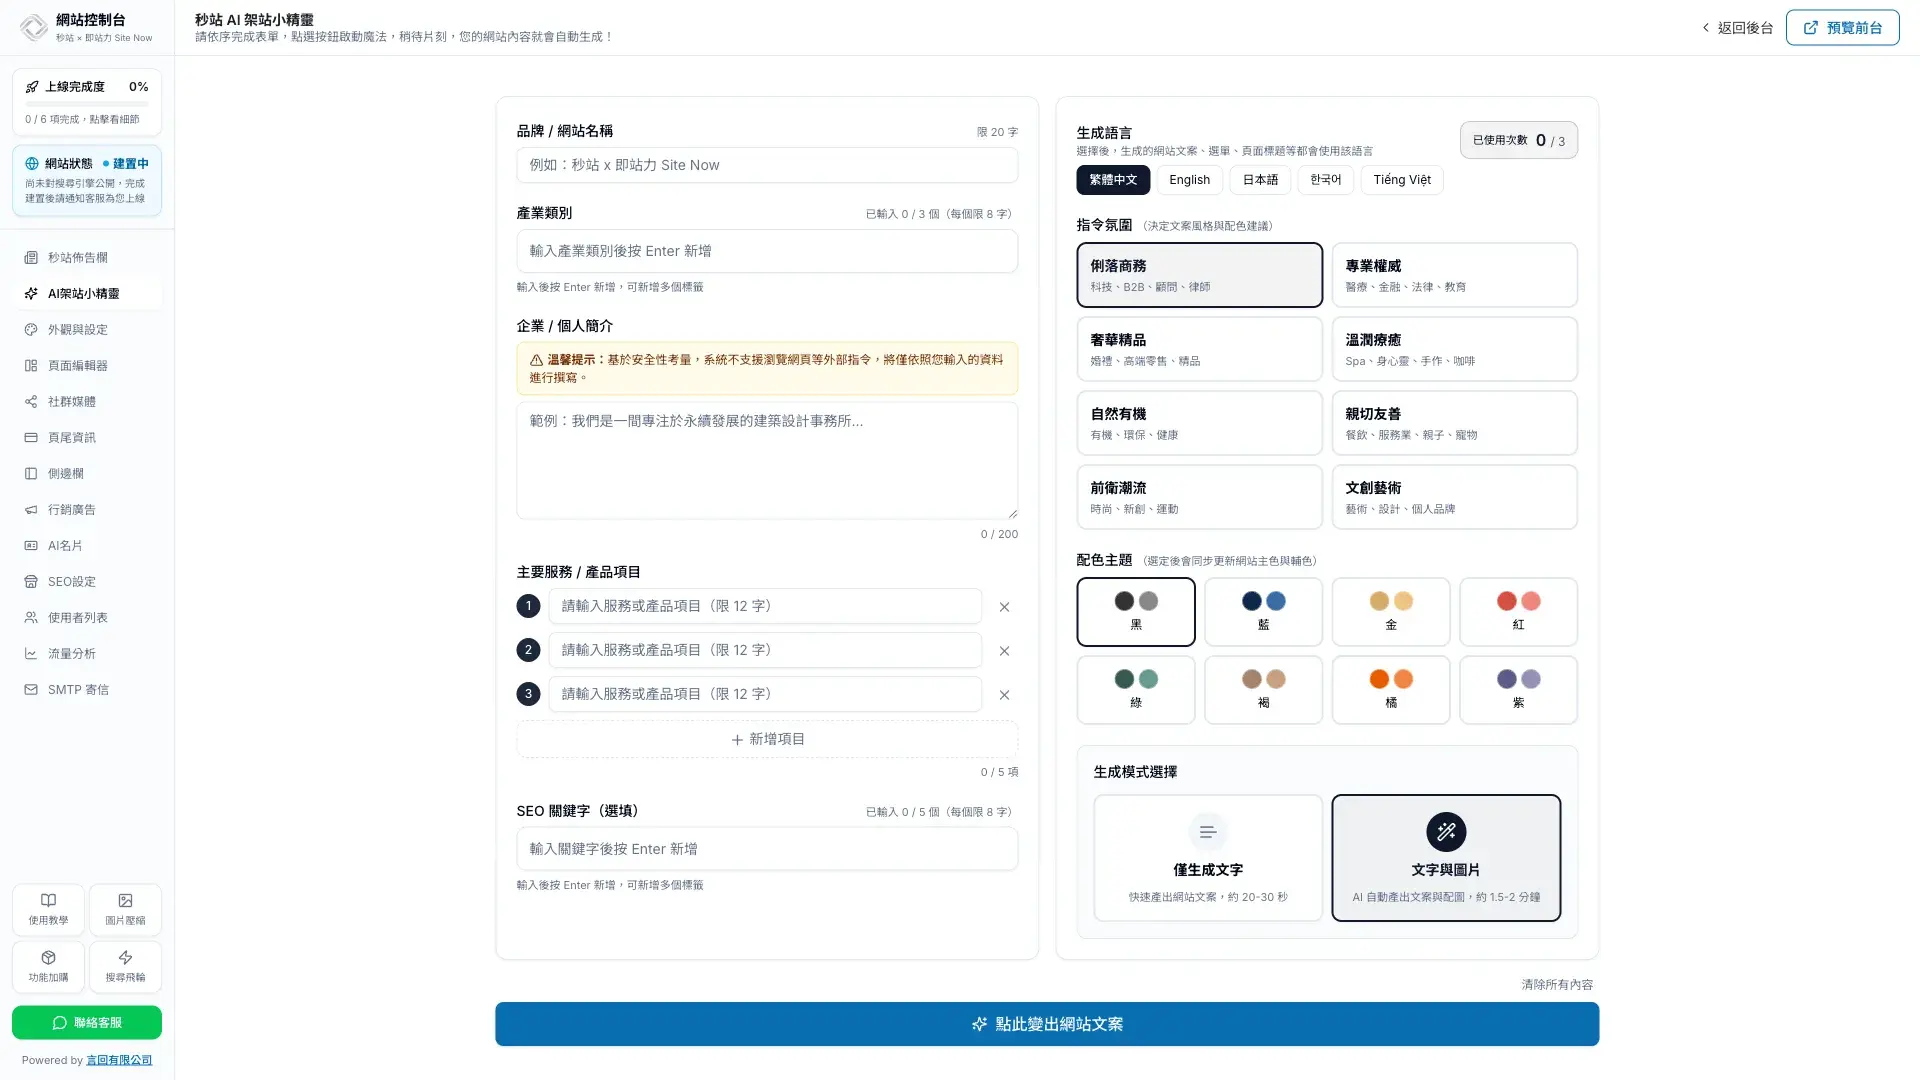Open AI架站小精靈 sidebar item
The width and height of the screenshot is (1920, 1080).
tap(87, 294)
